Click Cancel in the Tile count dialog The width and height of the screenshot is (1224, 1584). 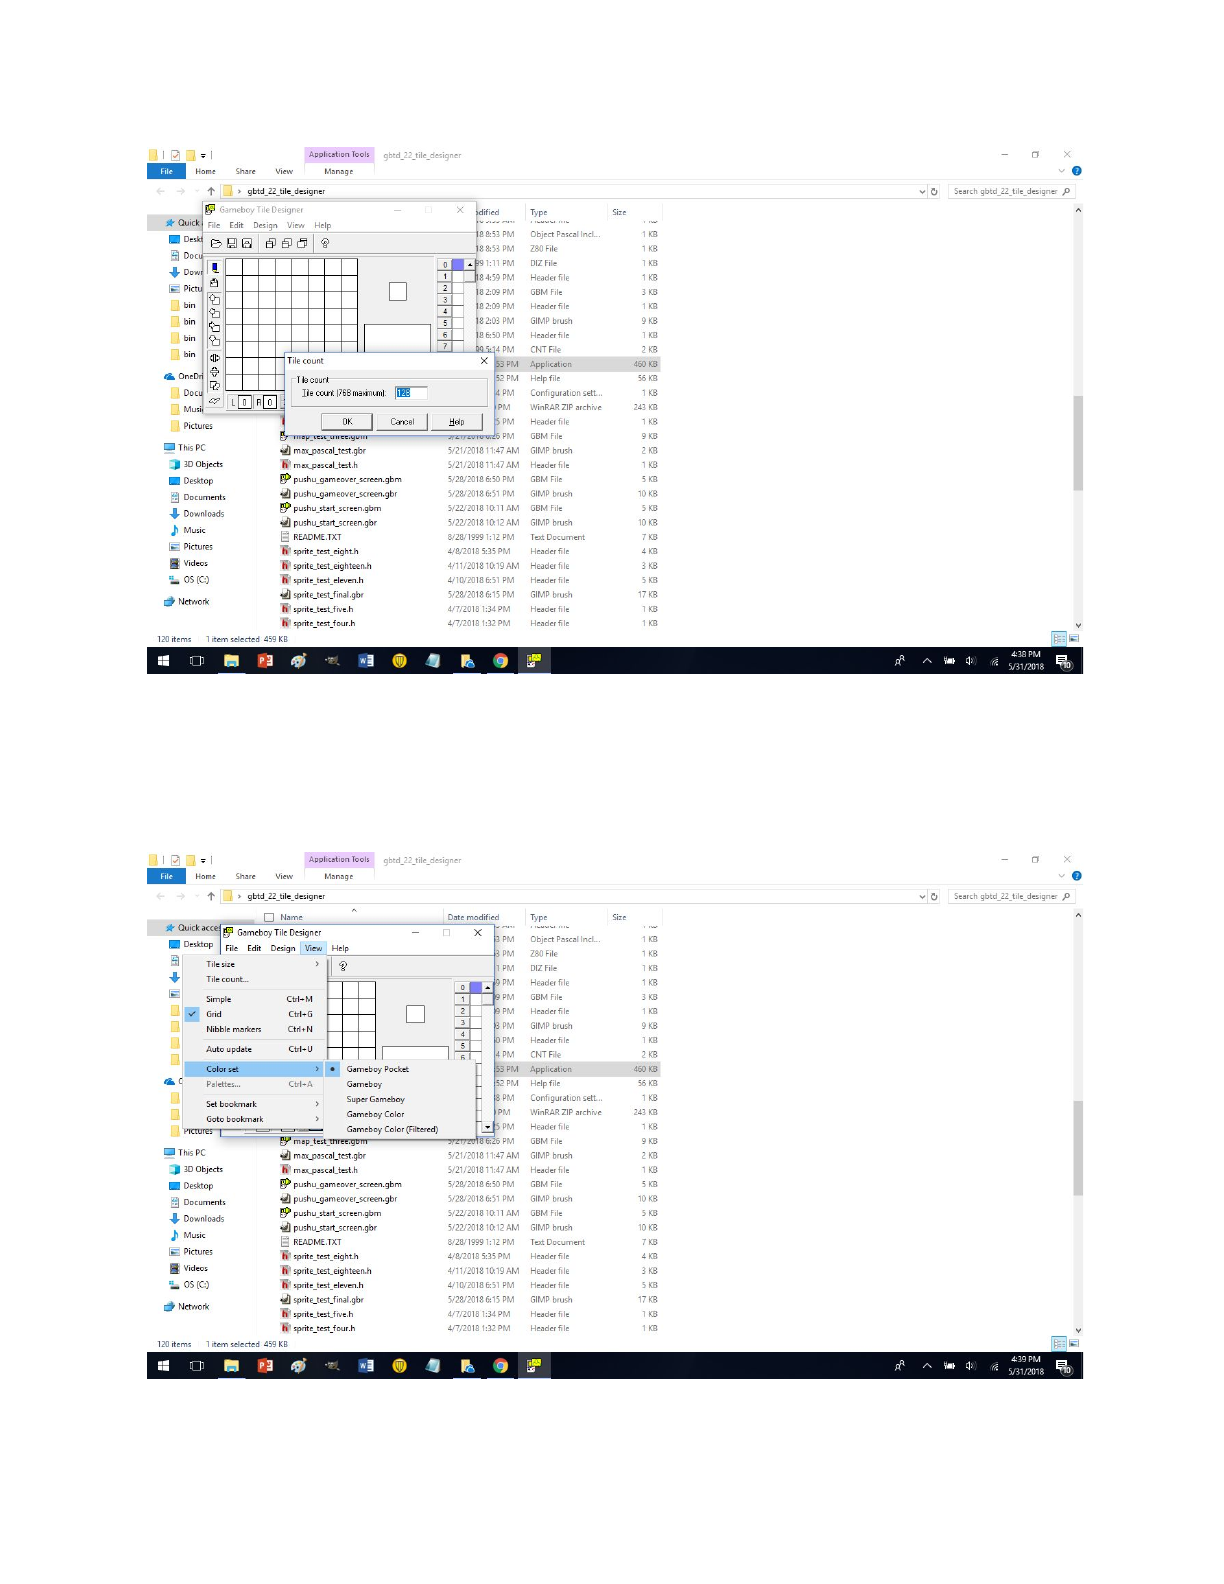pos(402,422)
